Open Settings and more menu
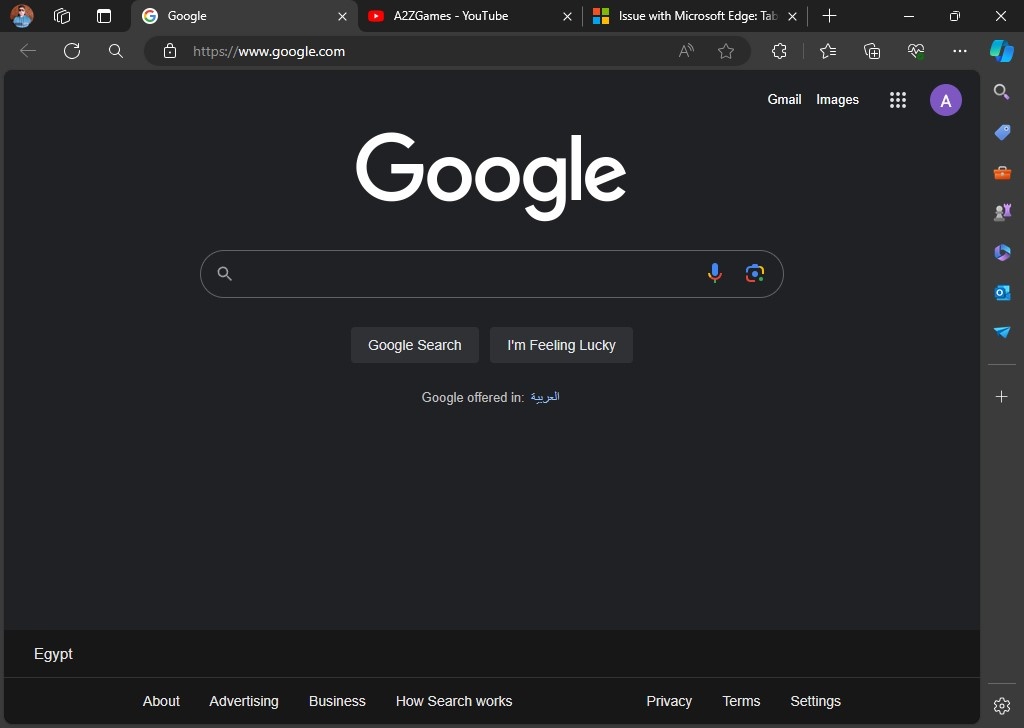Image resolution: width=1024 pixels, height=728 pixels. pyautogui.click(x=960, y=51)
